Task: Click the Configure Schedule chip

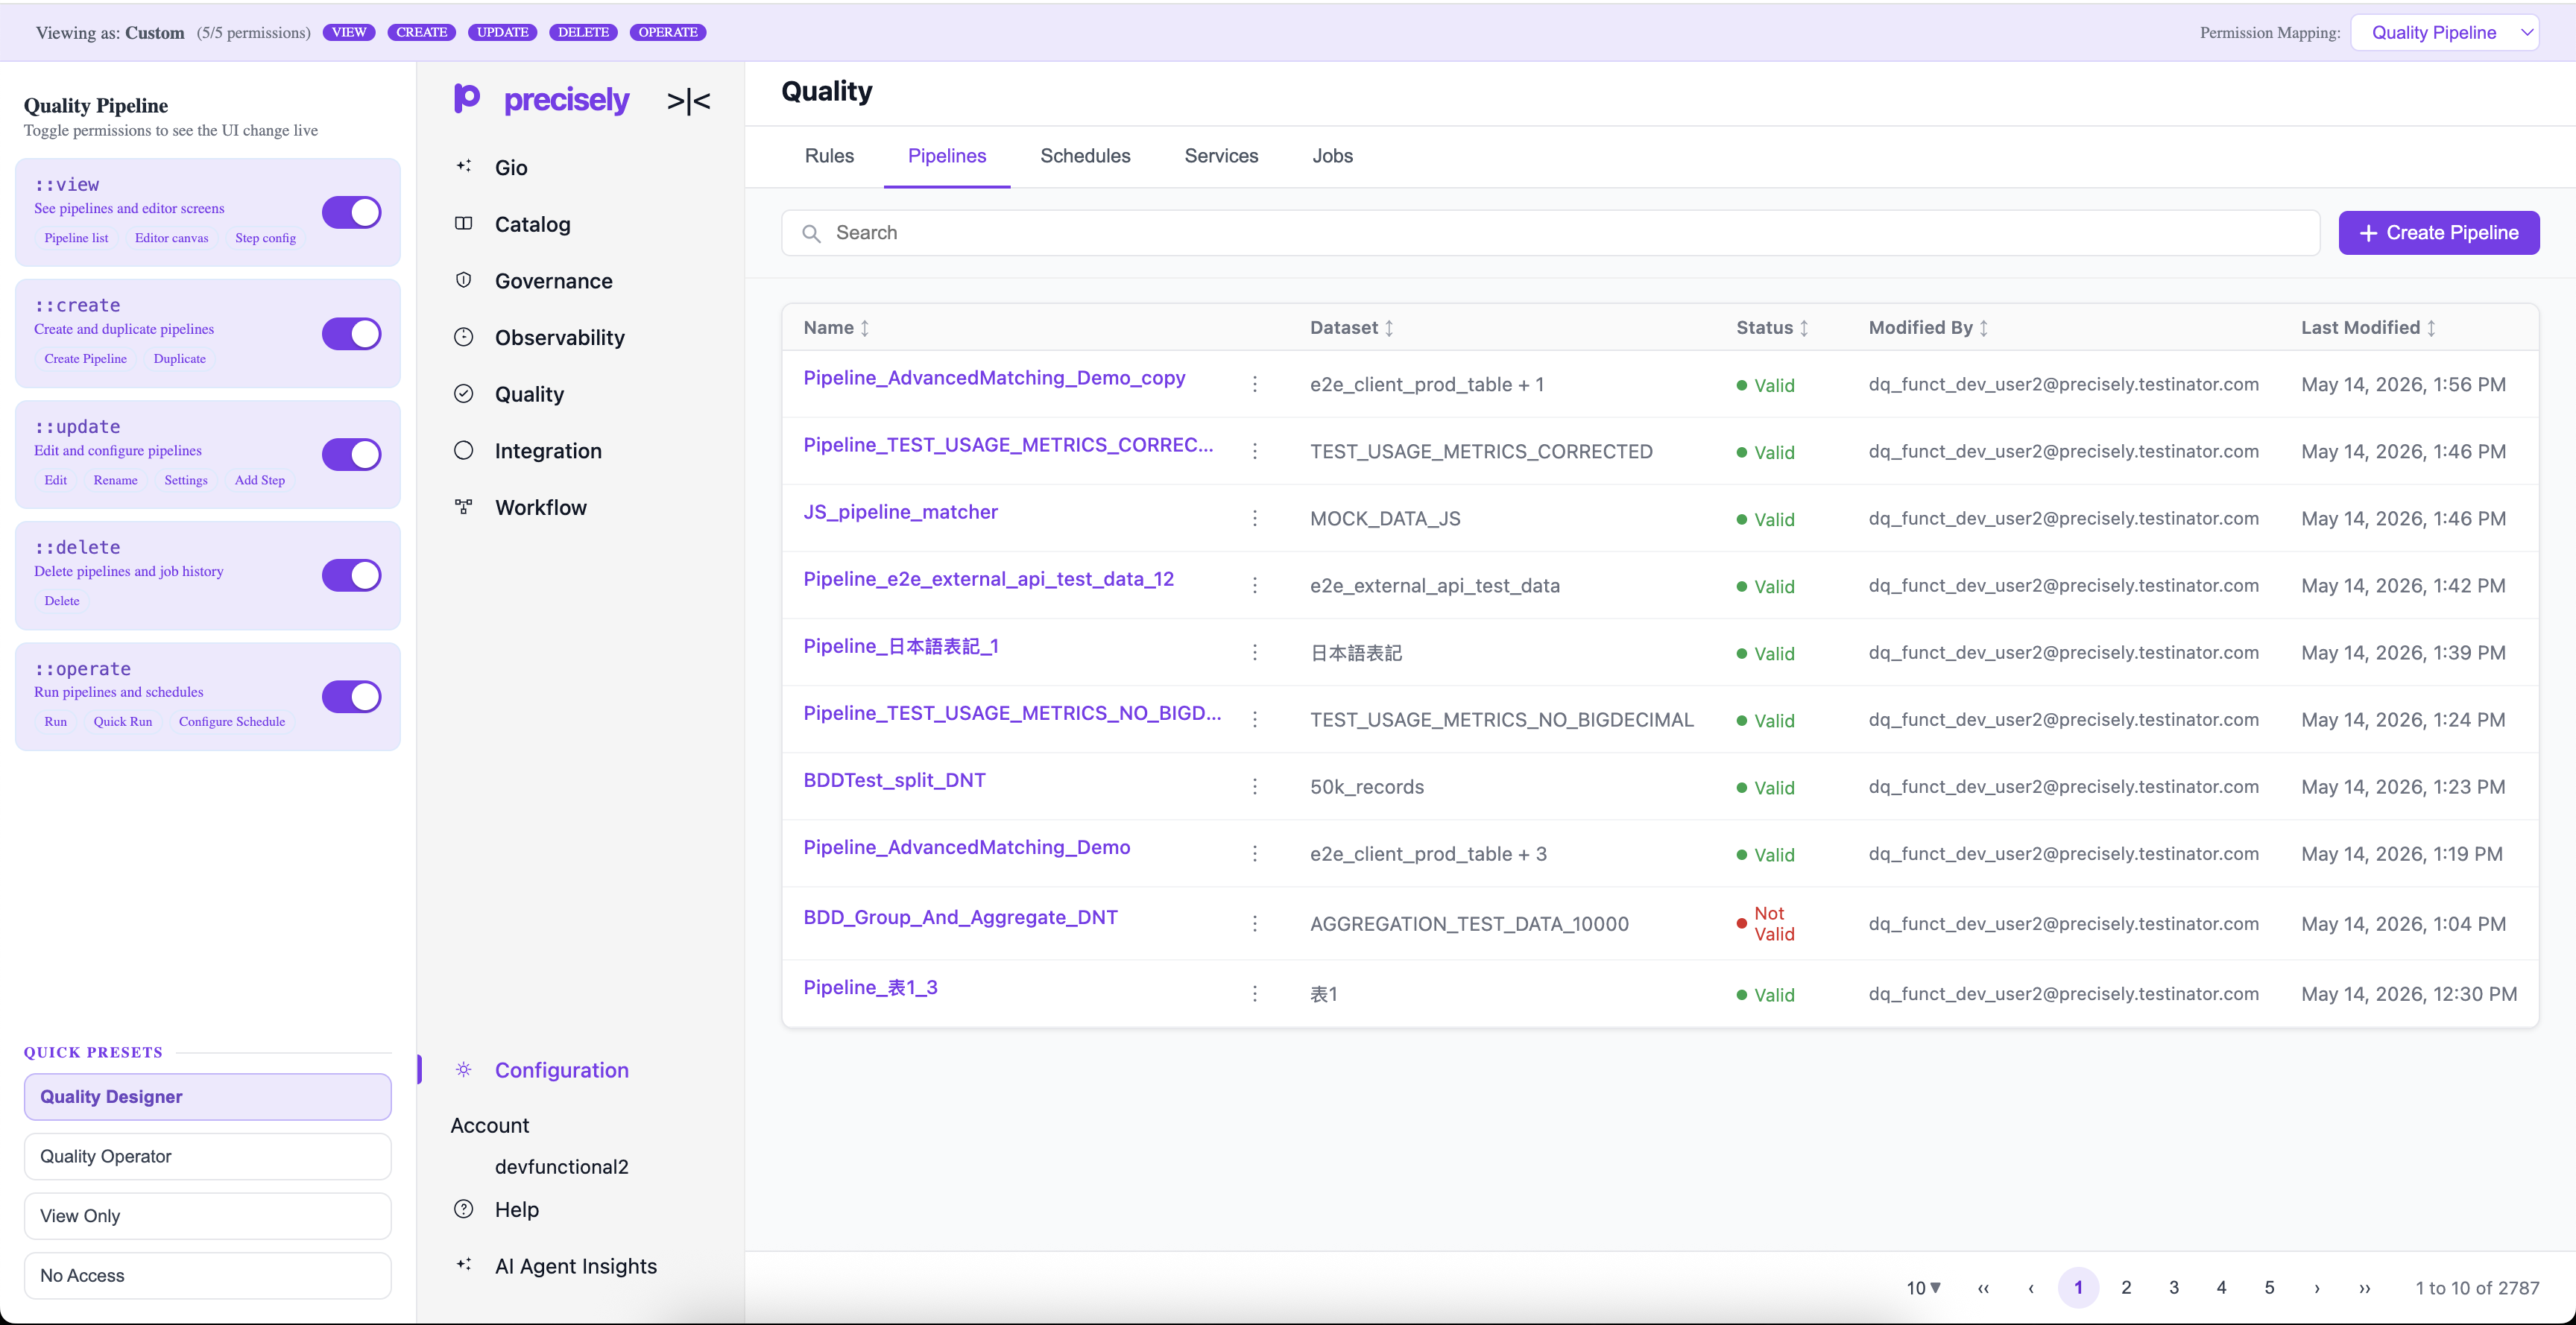Action: click(x=231, y=721)
